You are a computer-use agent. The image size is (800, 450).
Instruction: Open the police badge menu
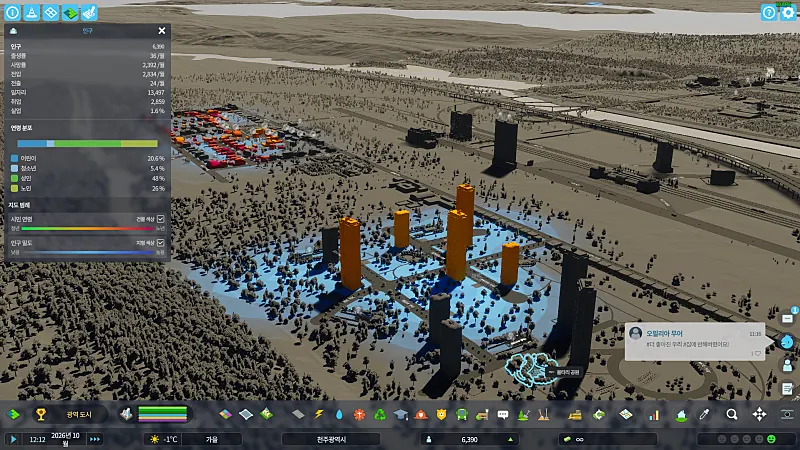tap(441, 414)
